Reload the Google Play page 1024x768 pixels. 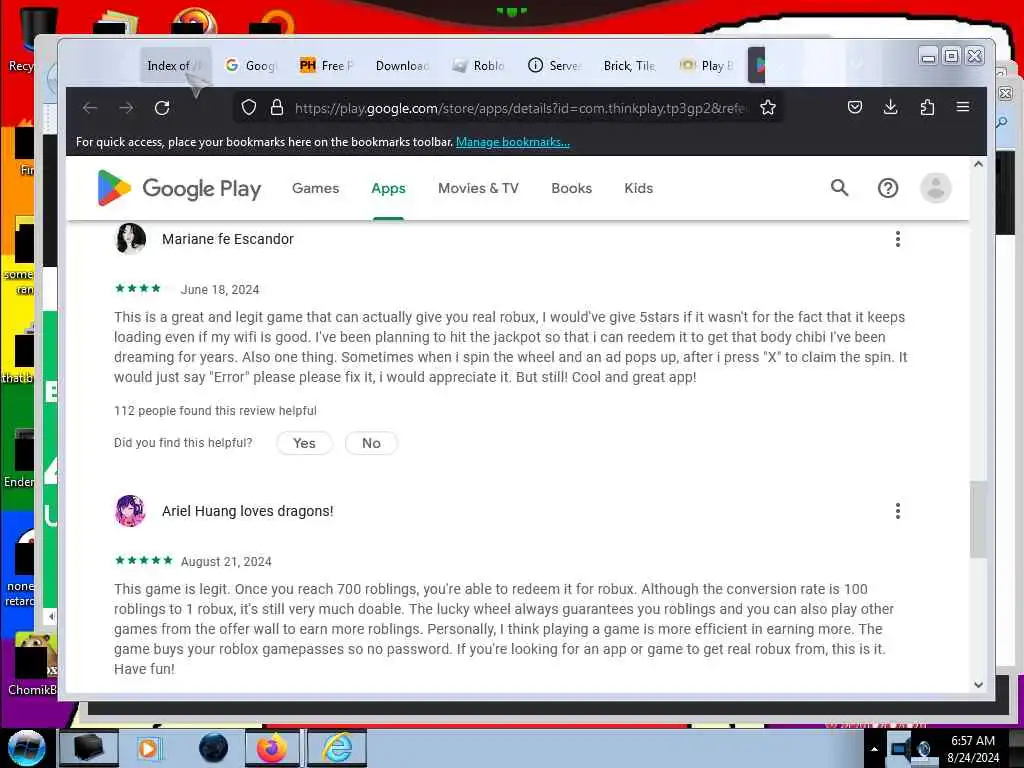click(162, 108)
